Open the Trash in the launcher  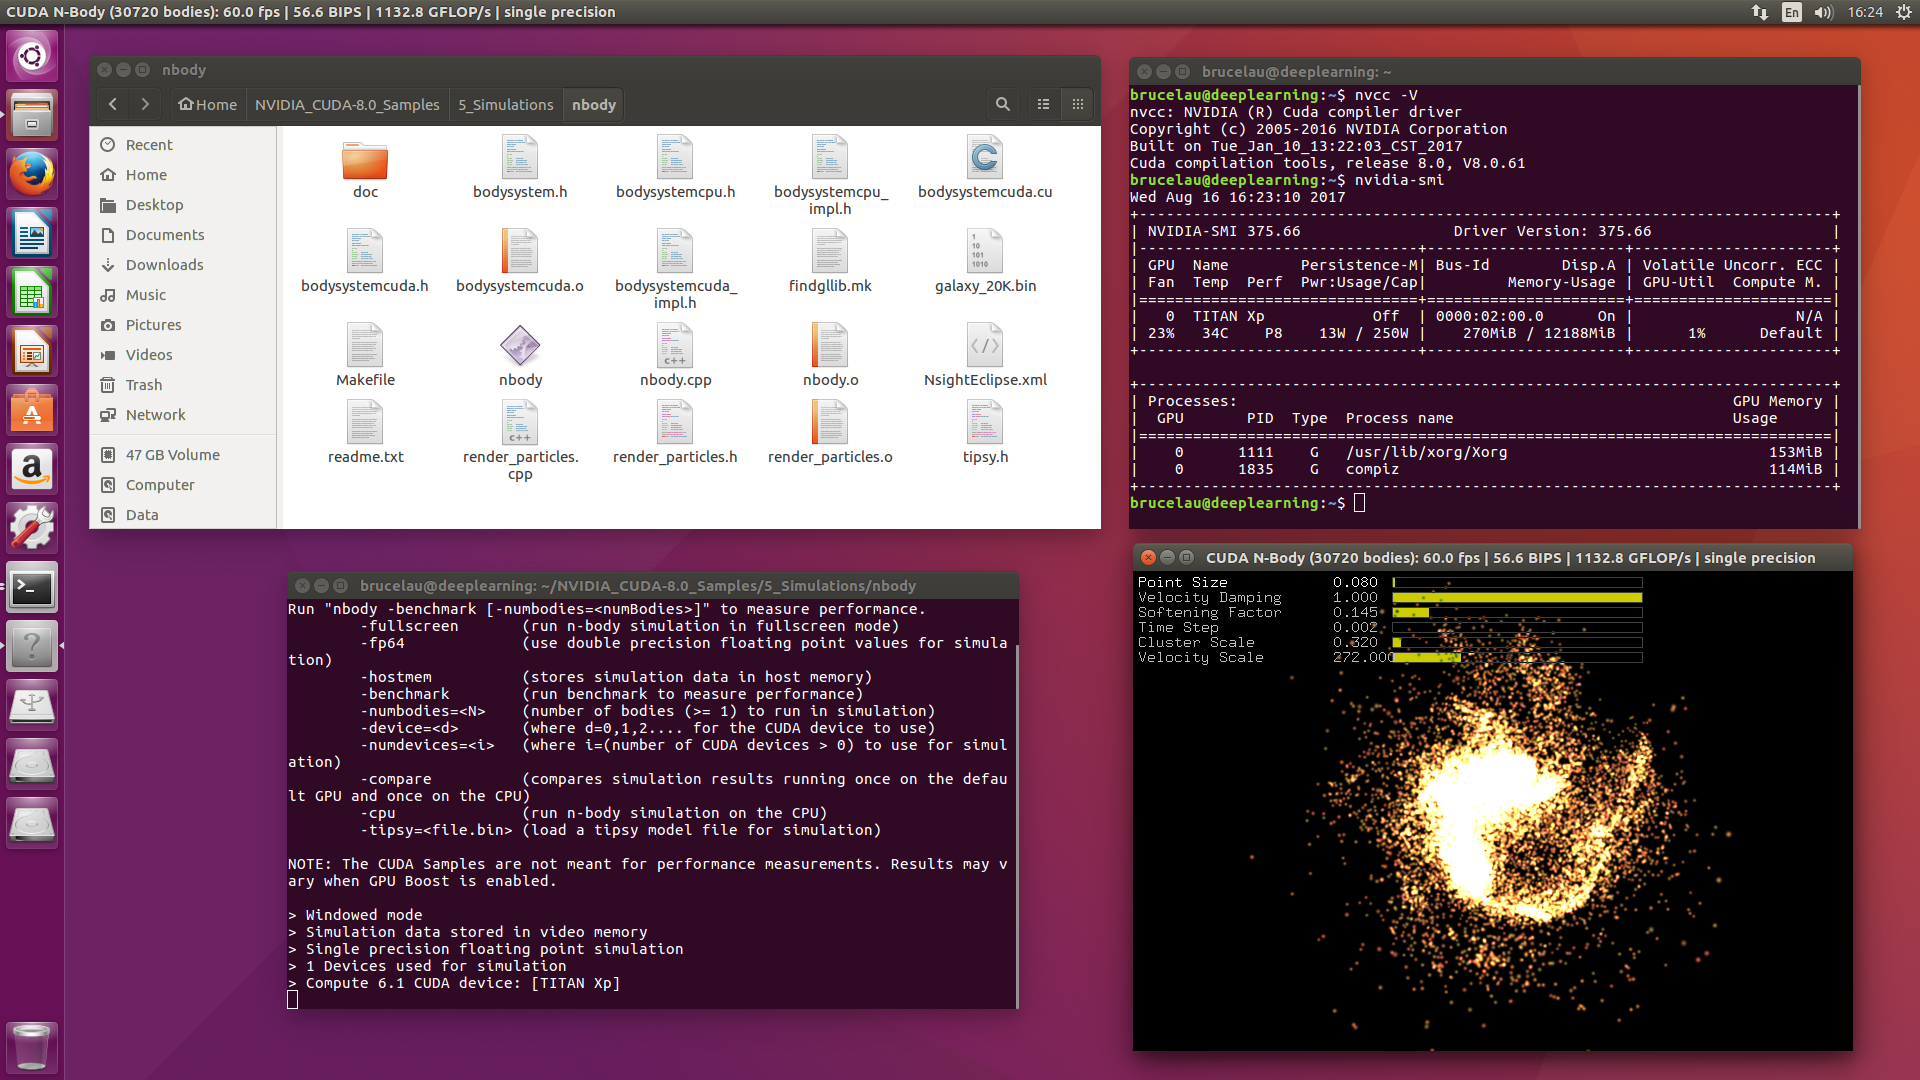coord(32,1047)
